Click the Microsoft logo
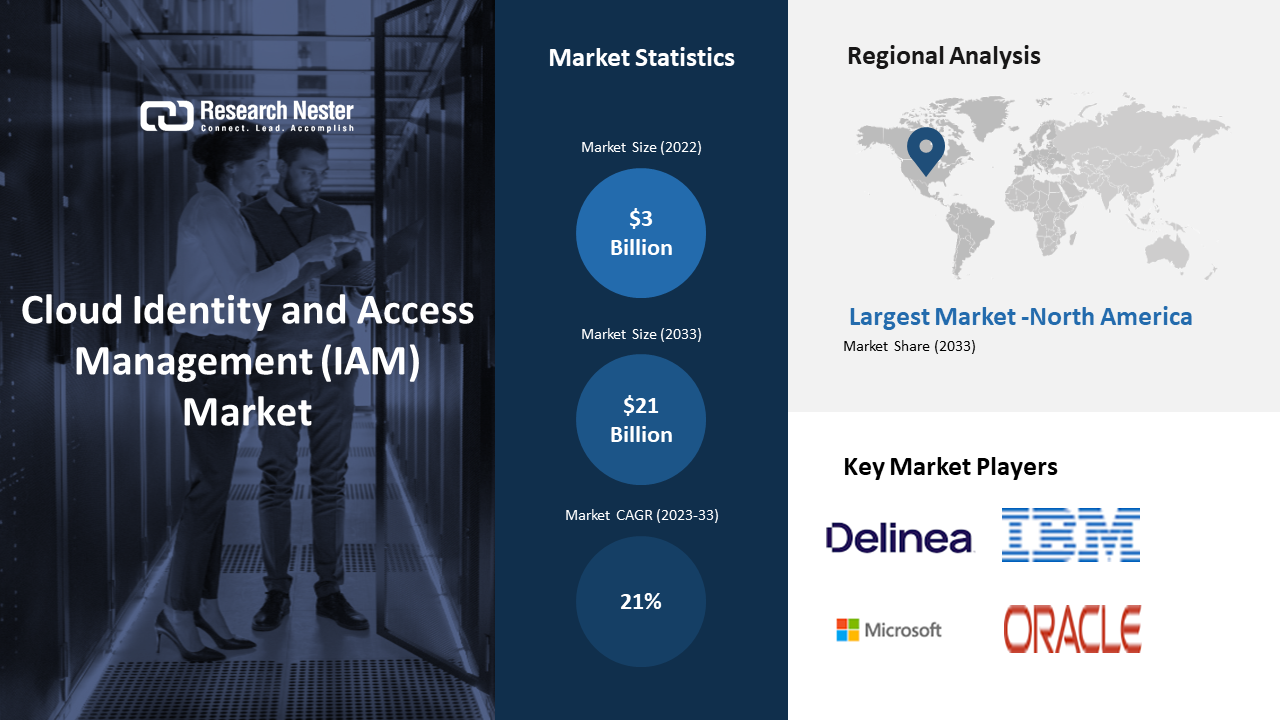Viewport: 1280px width, 720px height. pos(889,630)
